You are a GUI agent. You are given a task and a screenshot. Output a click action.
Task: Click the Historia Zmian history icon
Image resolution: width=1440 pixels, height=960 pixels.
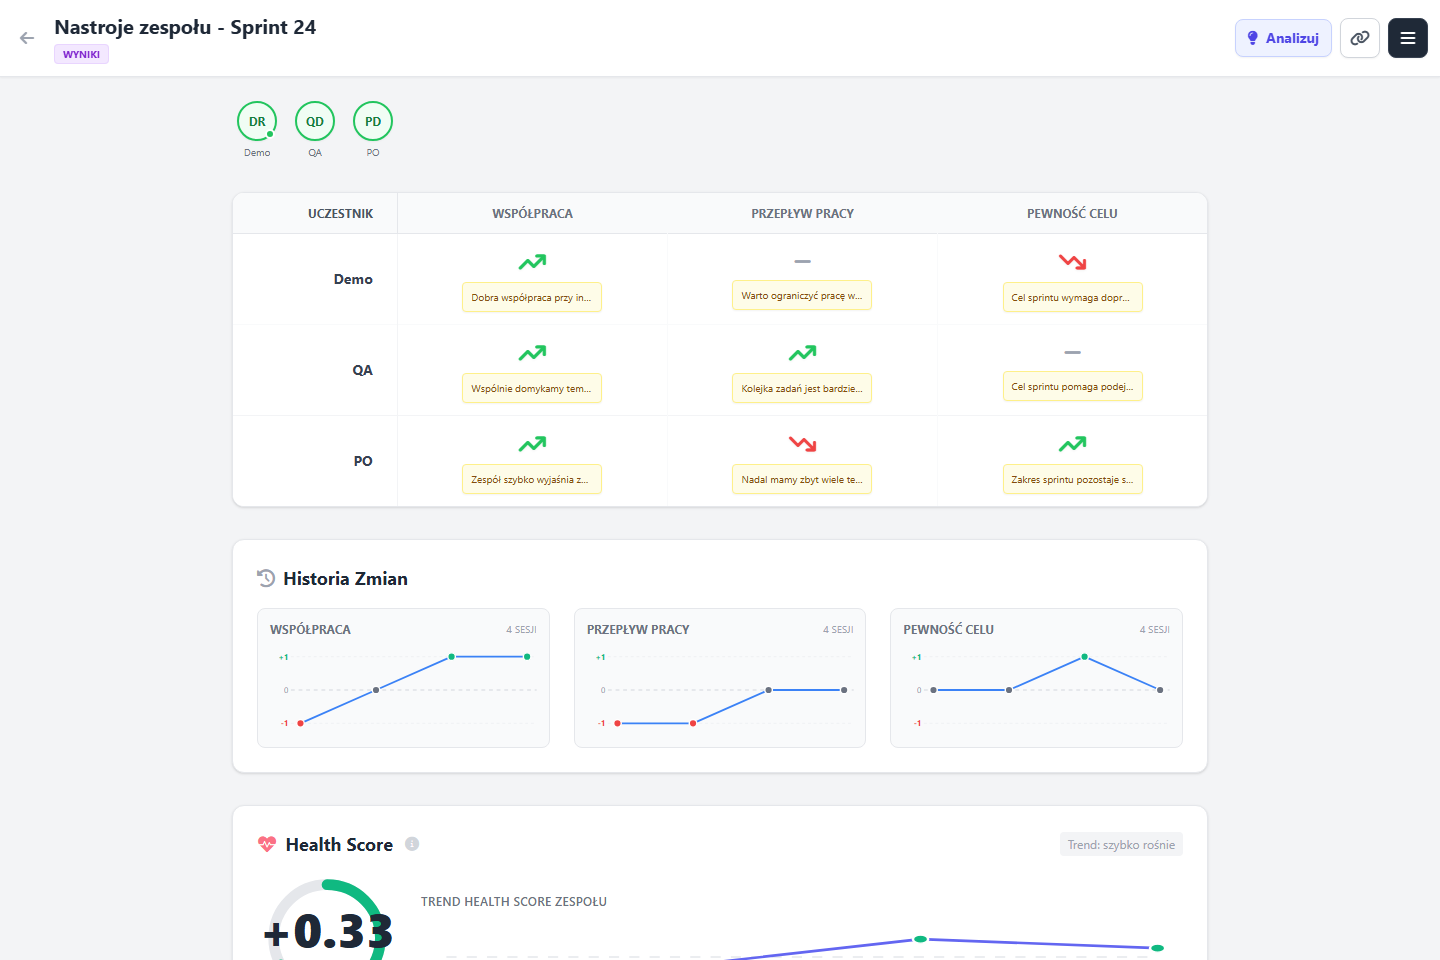(266, 578)
